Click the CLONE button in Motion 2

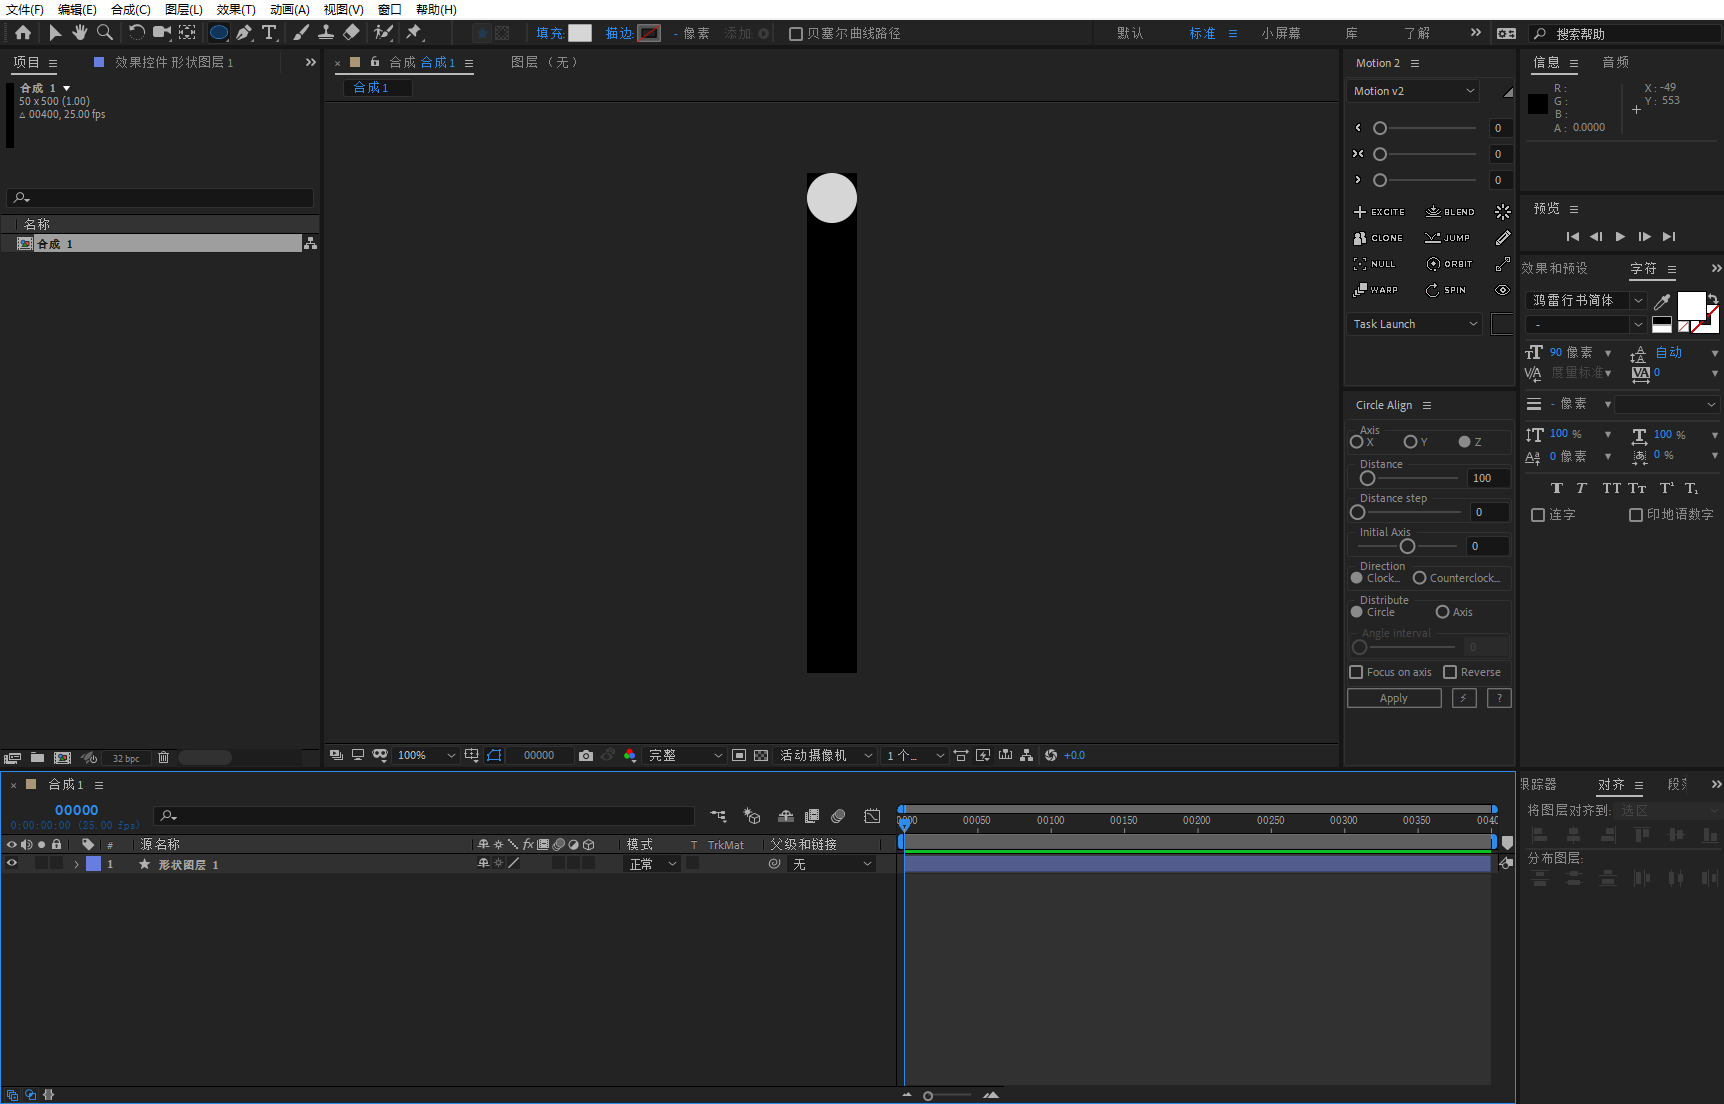(1378, 238)
